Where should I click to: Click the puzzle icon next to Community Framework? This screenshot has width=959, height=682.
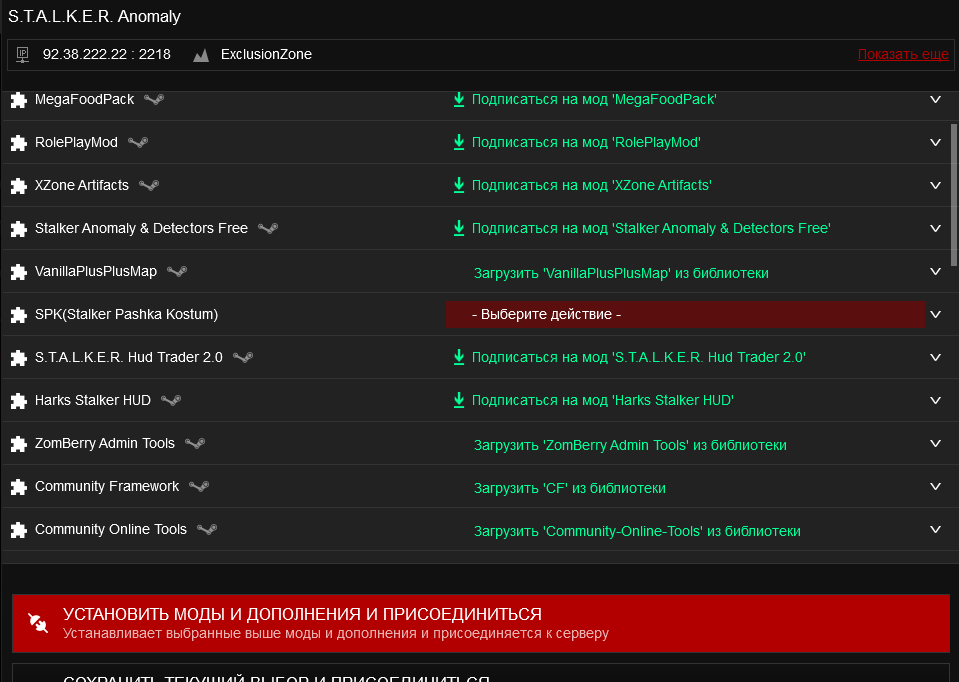point(19,487)
